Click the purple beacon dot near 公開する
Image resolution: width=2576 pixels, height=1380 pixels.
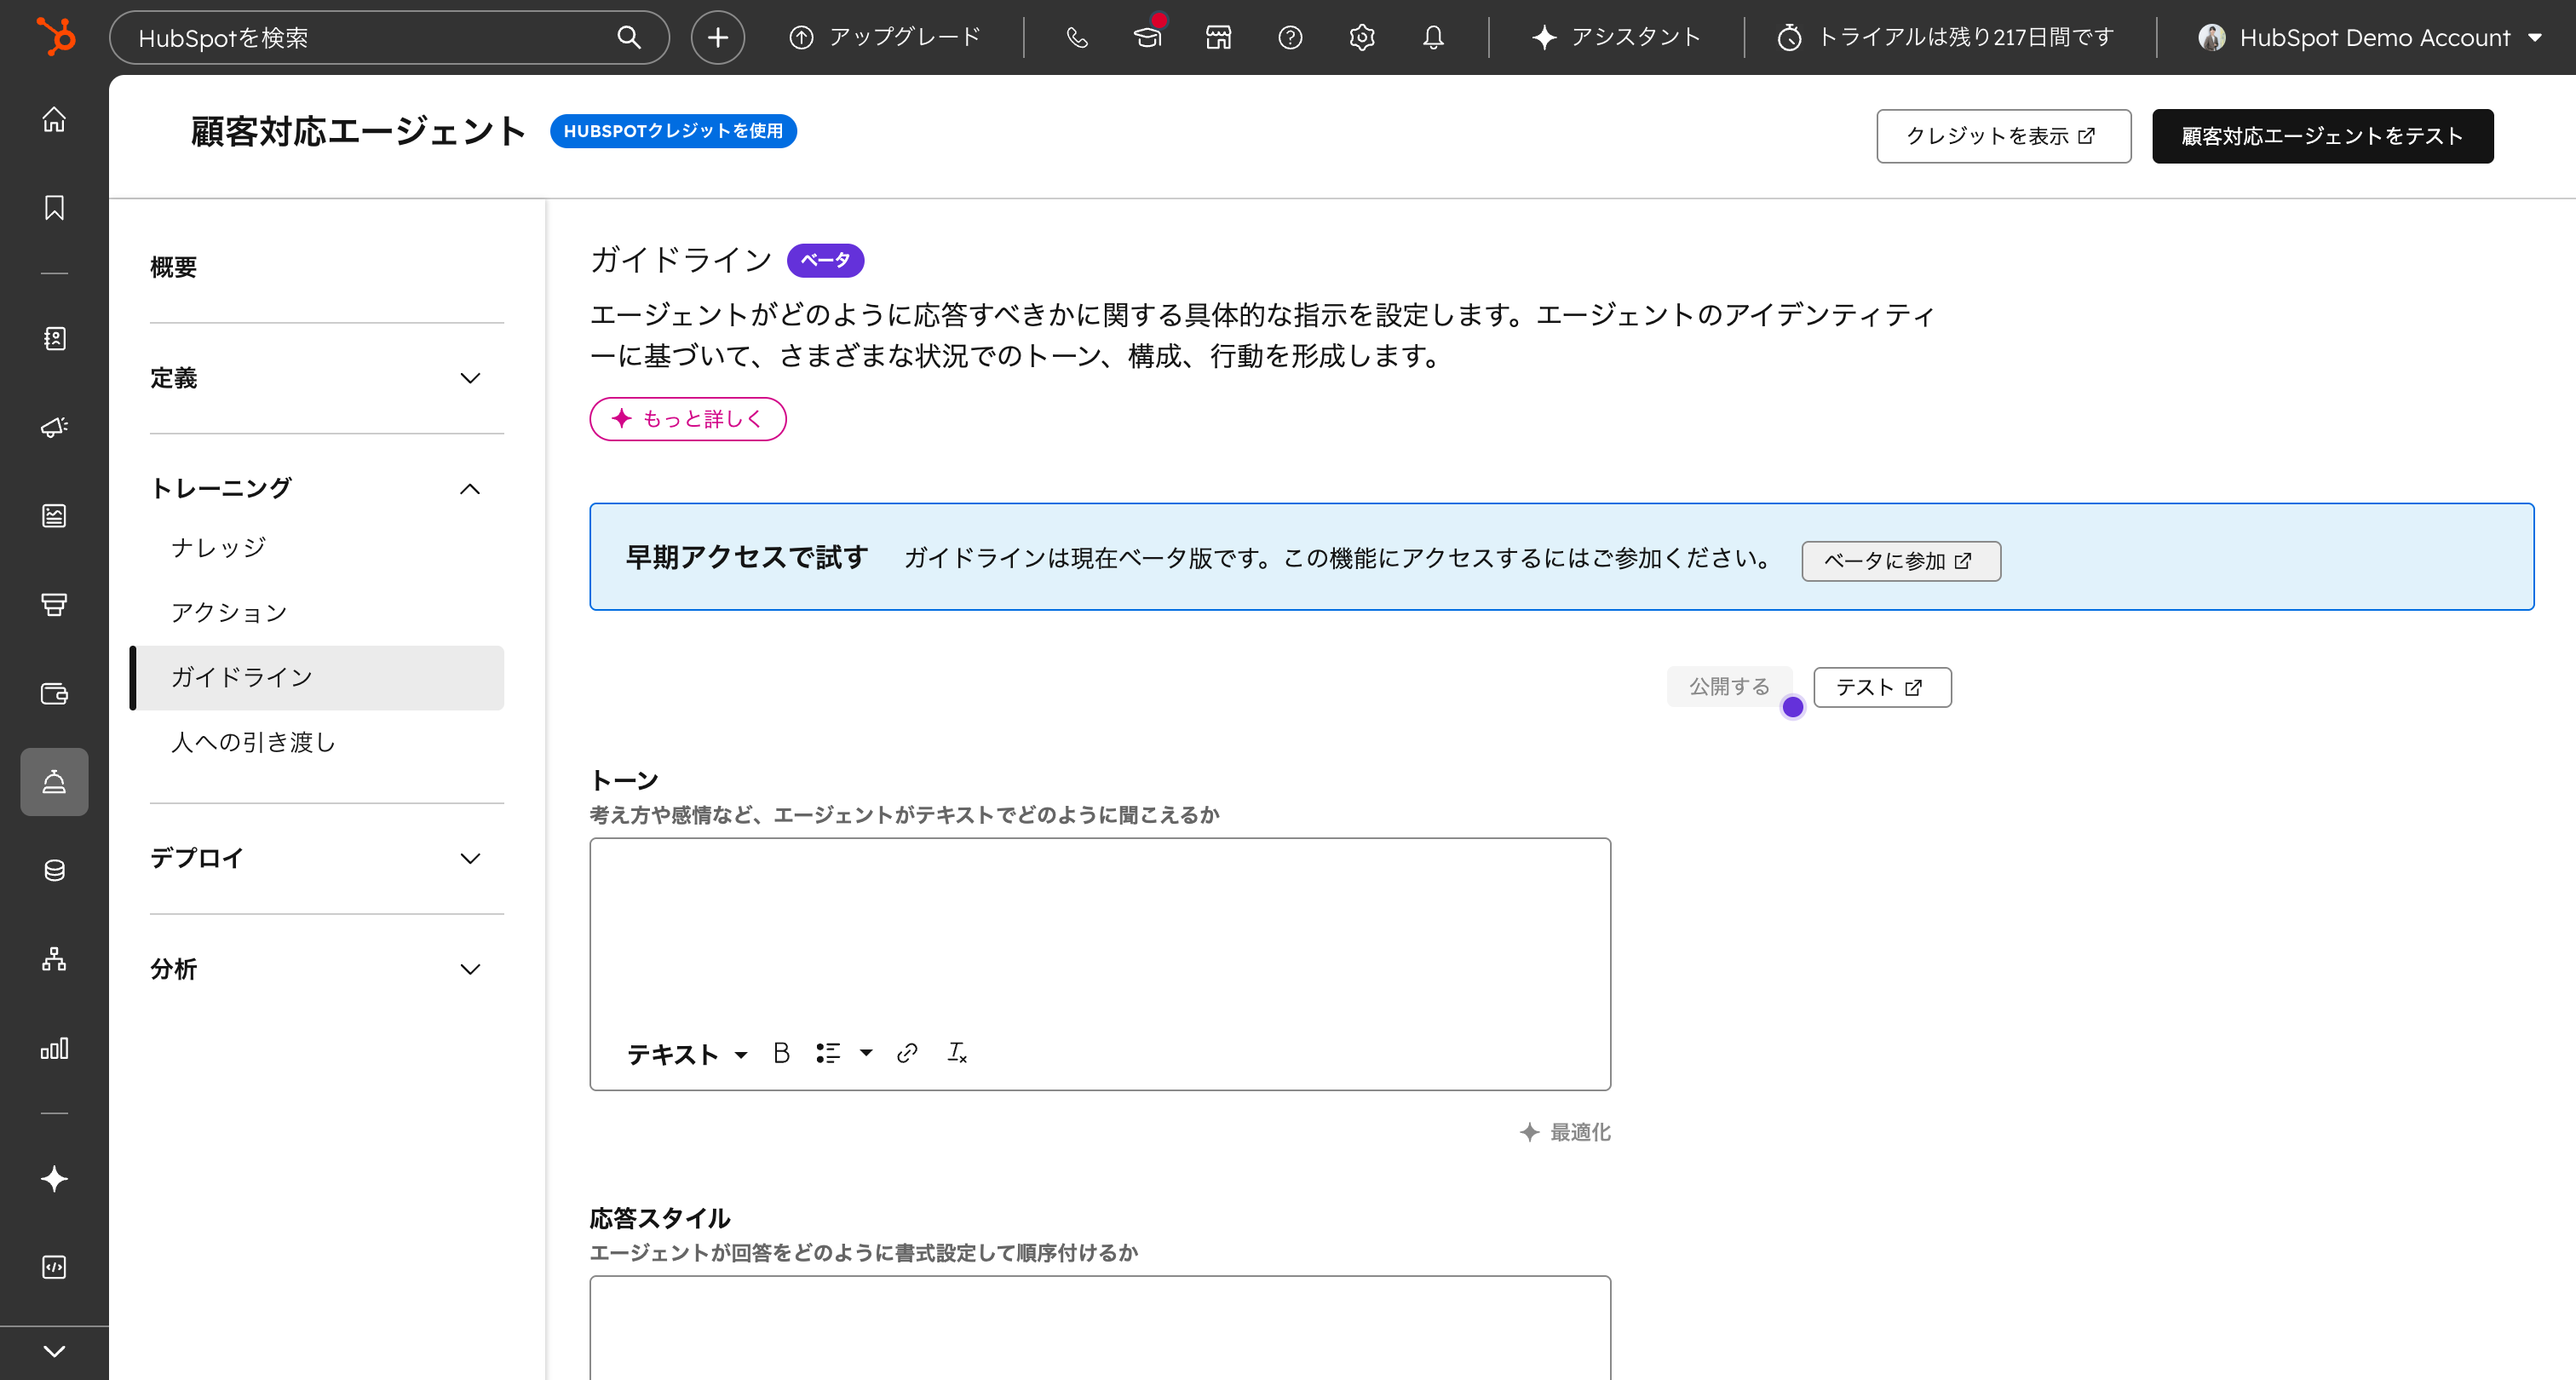coord(1792,707)
